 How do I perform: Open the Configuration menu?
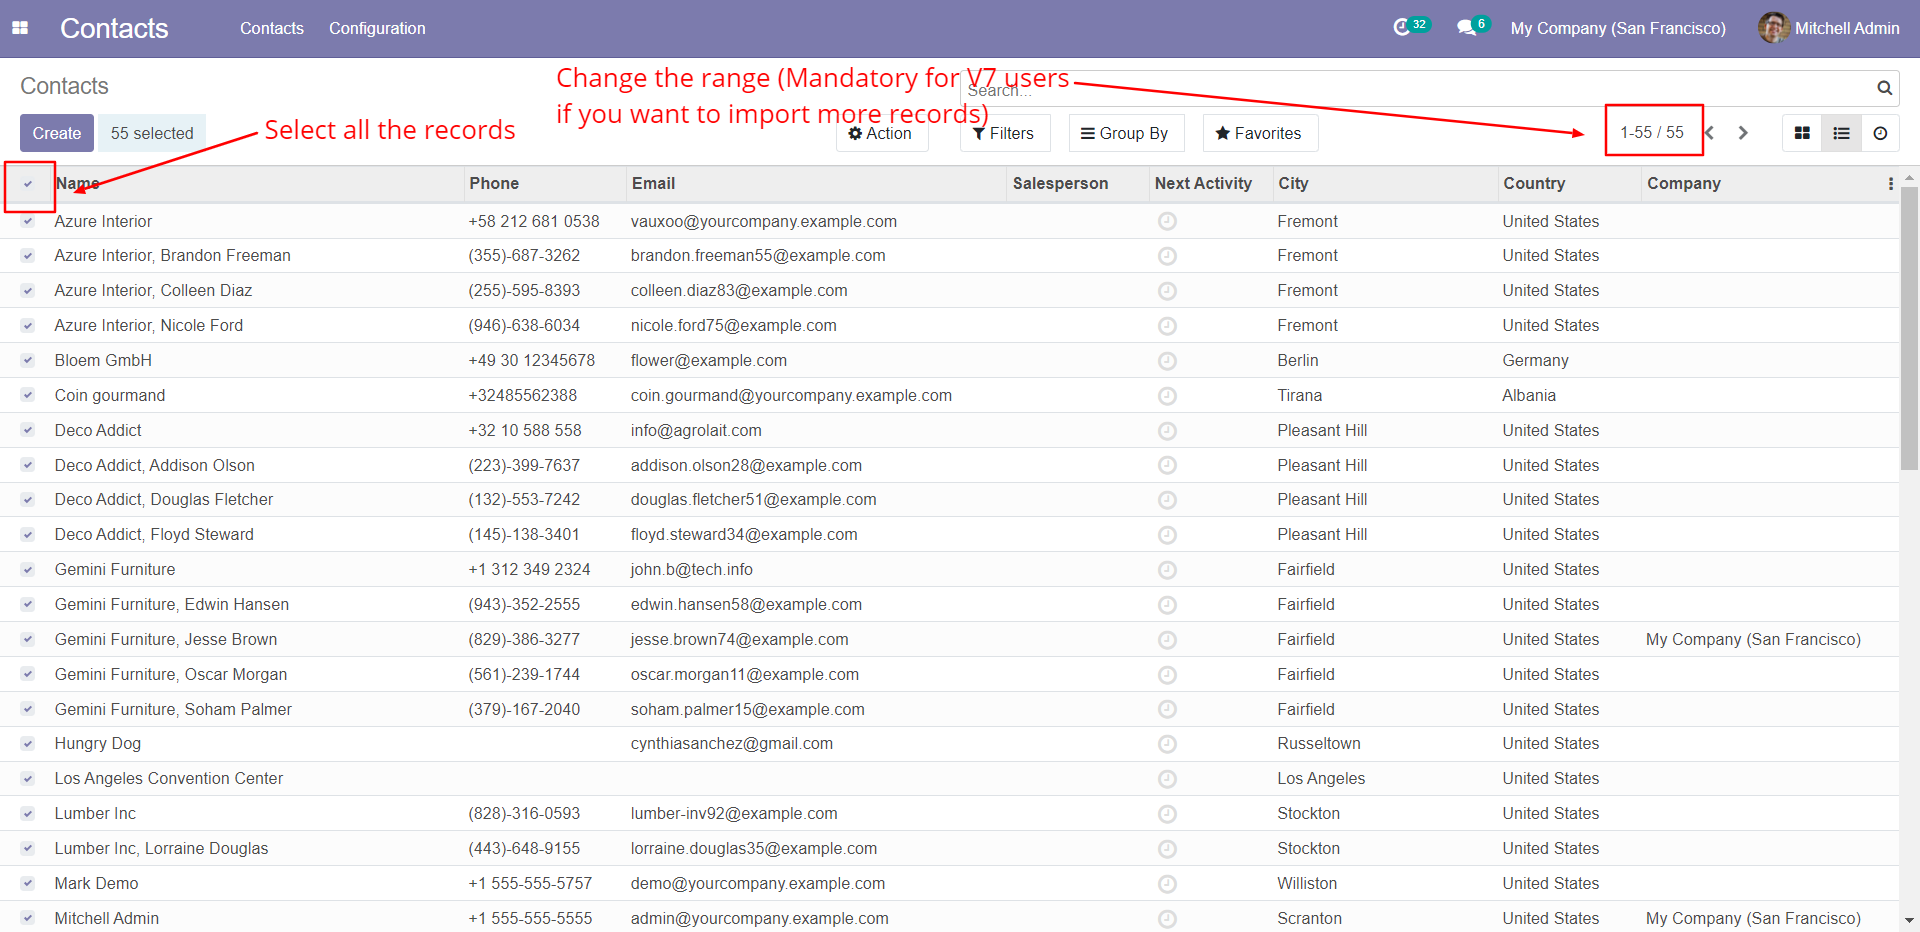click(x=377, y=28)
